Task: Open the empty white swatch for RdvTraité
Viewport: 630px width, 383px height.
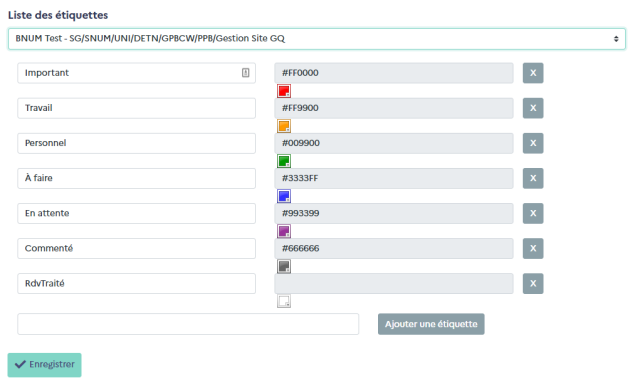Action: 284,301
